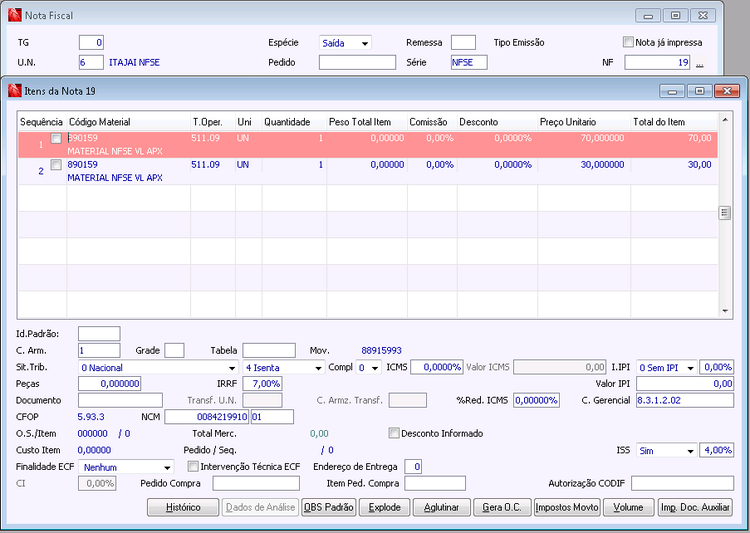Click the Imp. Doc. Auxiliar button
Image resolution: width=750 pixels, height=533 pixels.
coord(694,507)
